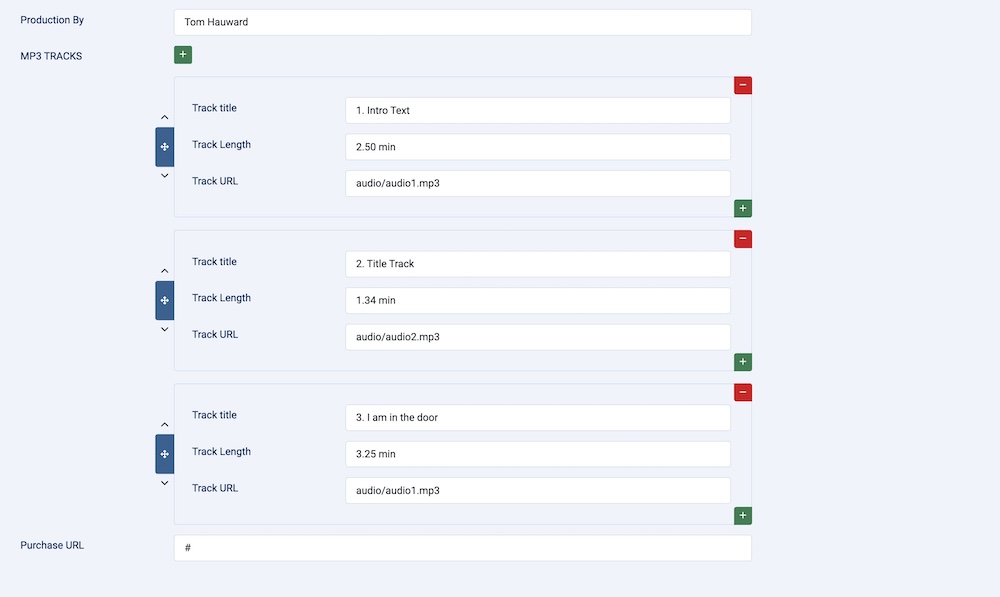
Task: Add a track after Intro Text track
Action: click(743, 209)
